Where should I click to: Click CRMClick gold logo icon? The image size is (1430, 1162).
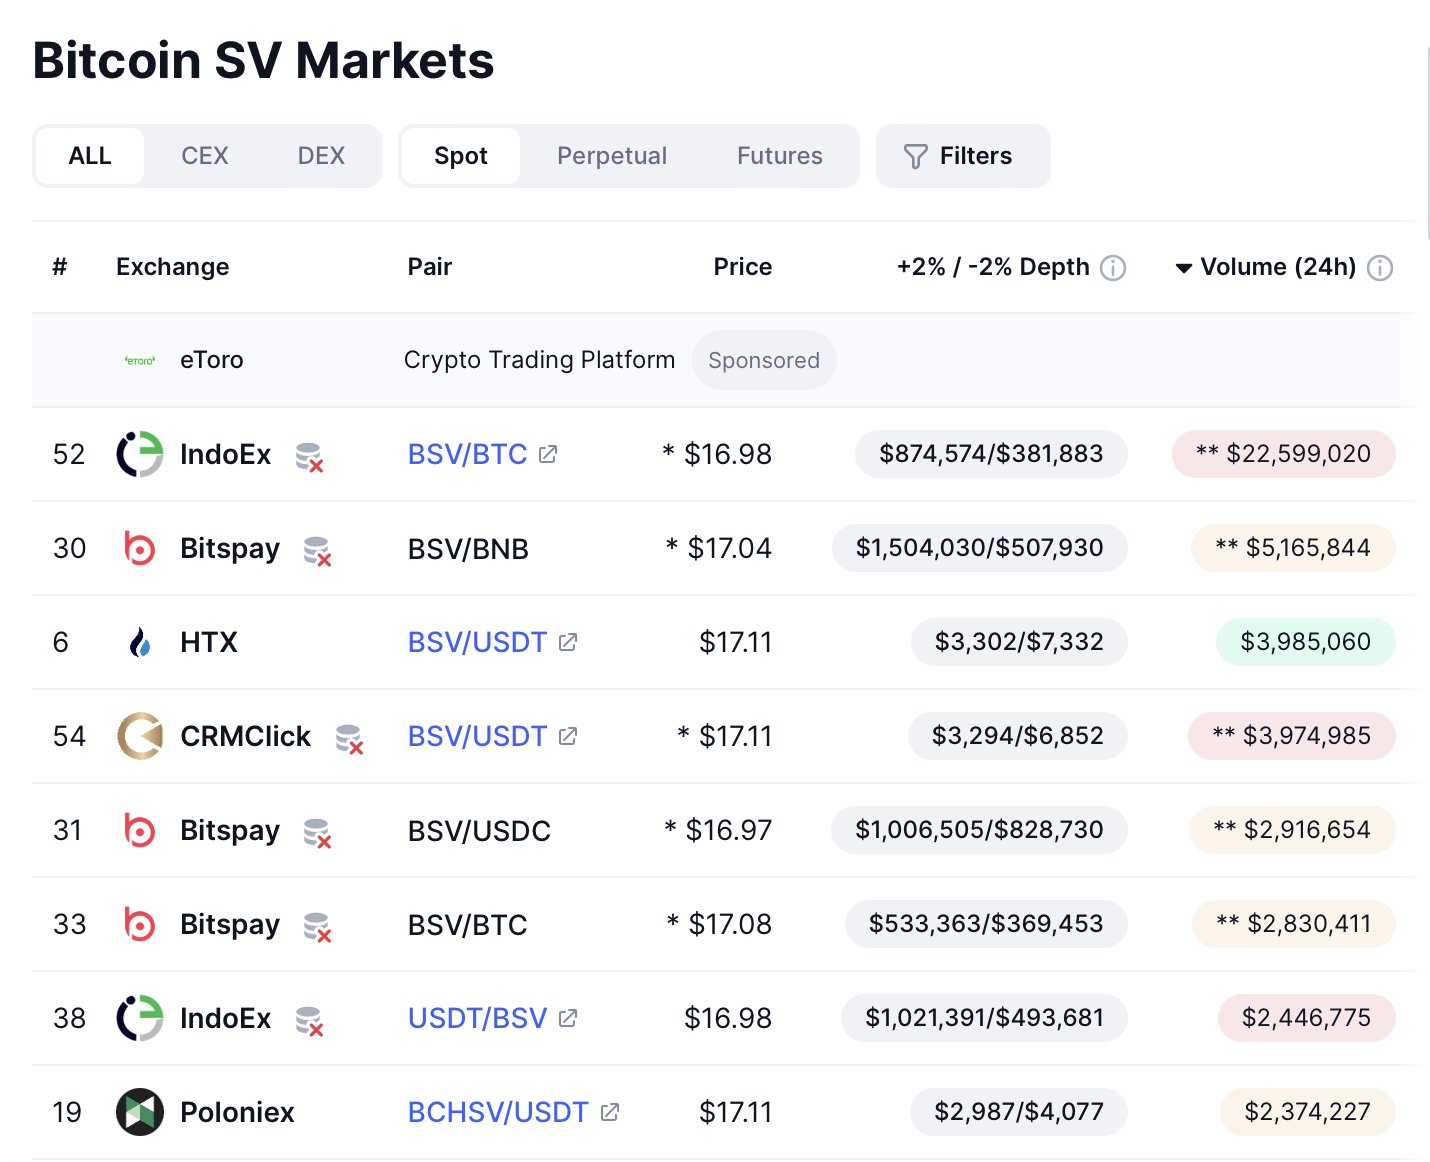[x=140, y=736]
